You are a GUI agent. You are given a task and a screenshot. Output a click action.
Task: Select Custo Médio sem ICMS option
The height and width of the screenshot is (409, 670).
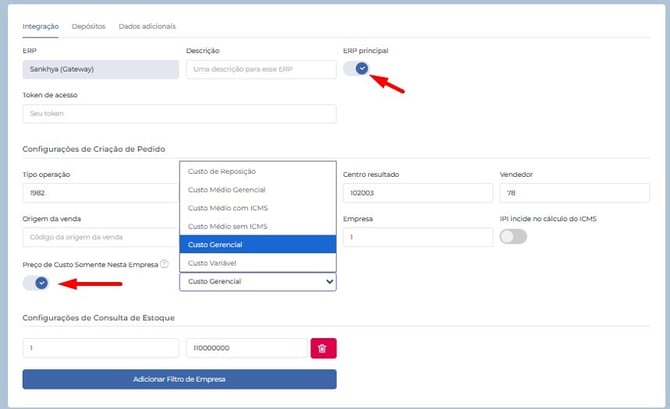tap(258, 227)
